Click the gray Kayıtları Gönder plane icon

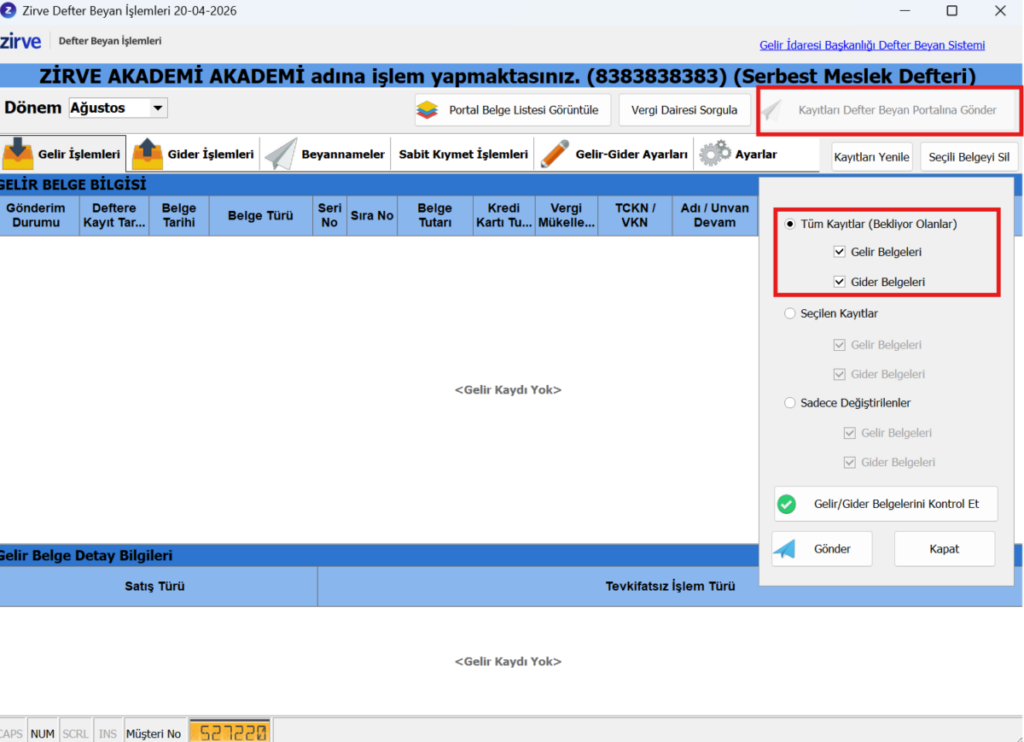(x=771, y=110)
